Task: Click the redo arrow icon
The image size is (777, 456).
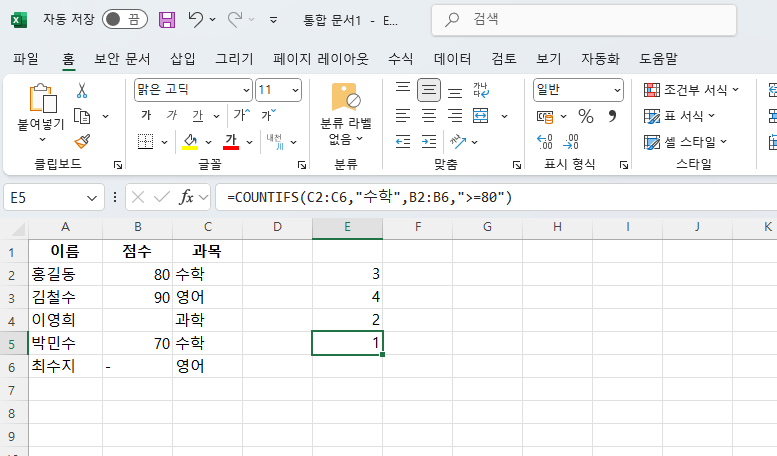Action: point(235,19)
